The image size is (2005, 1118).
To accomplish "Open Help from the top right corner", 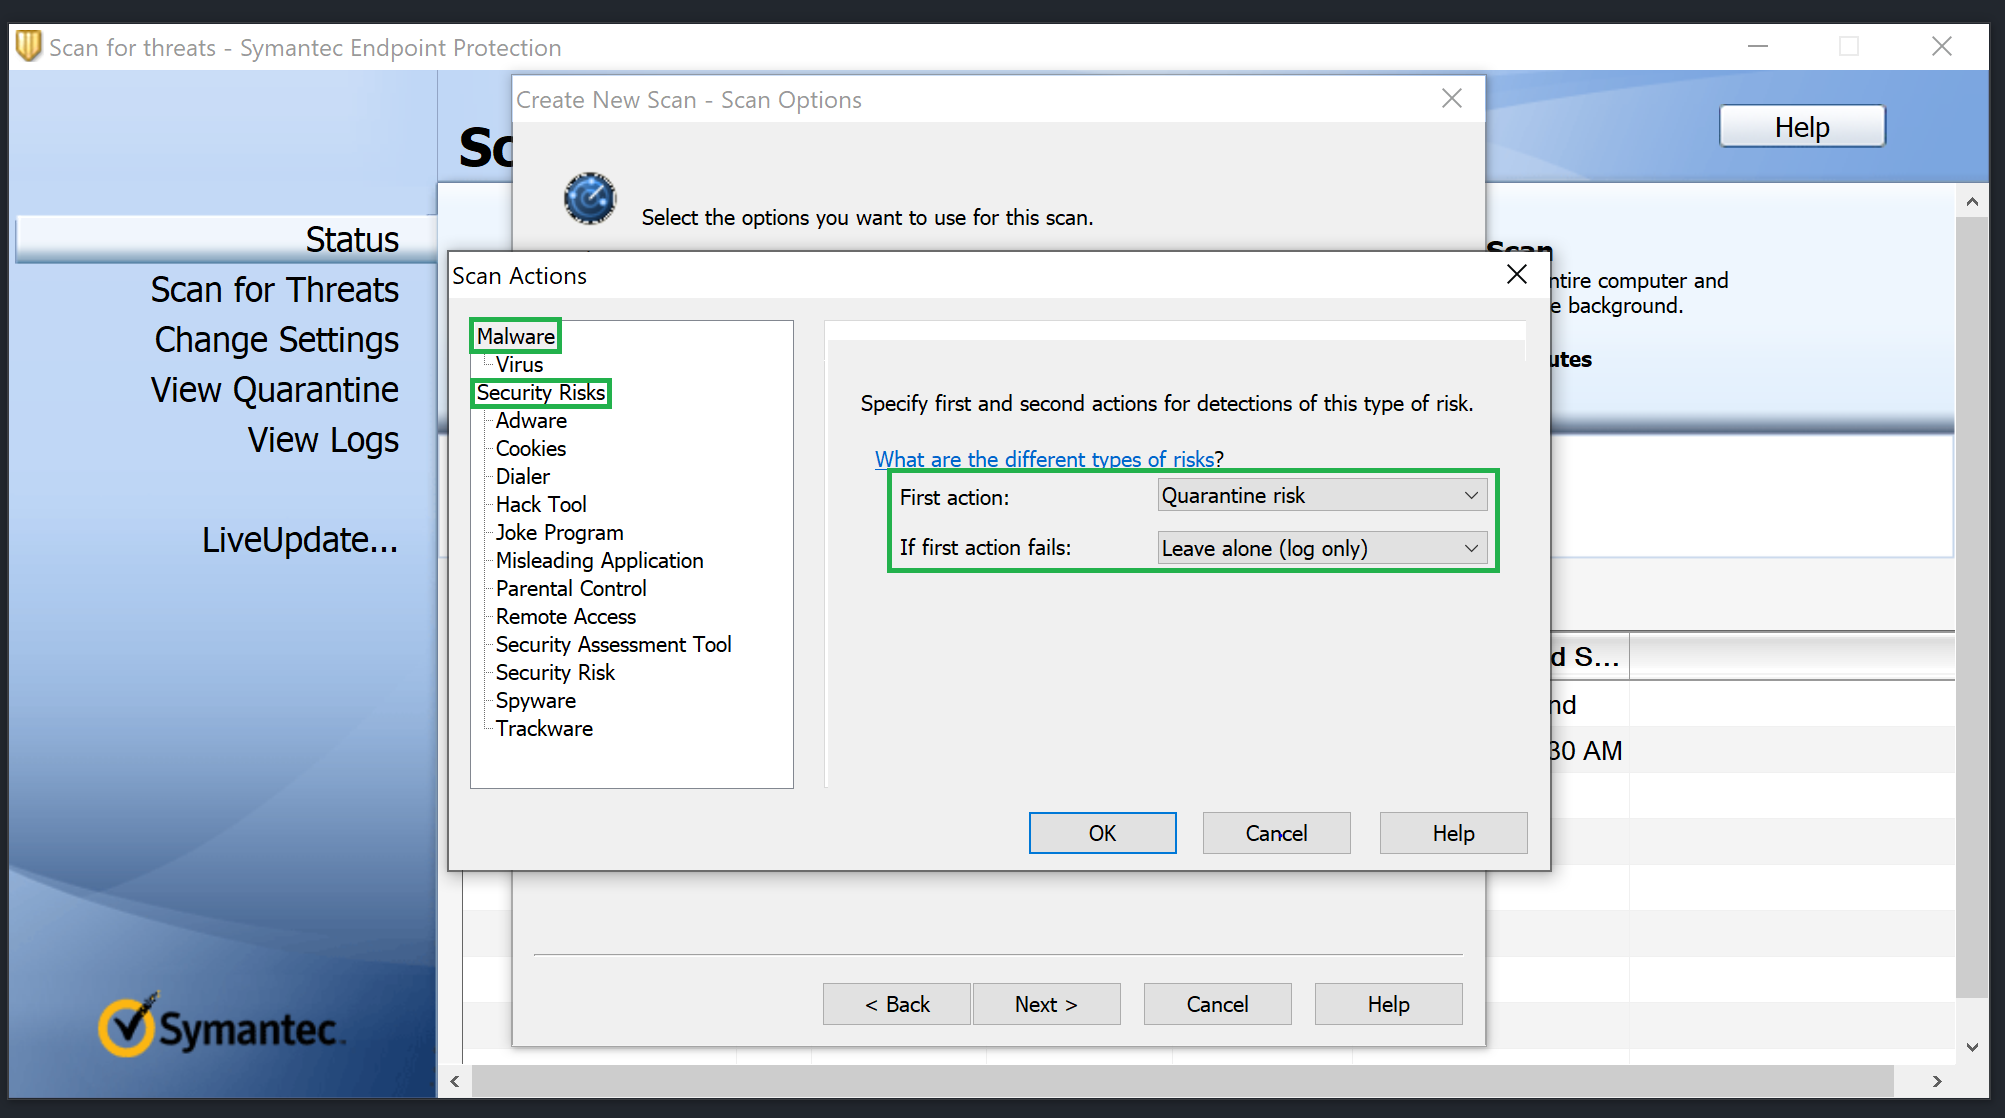I will coord(1801,126).
